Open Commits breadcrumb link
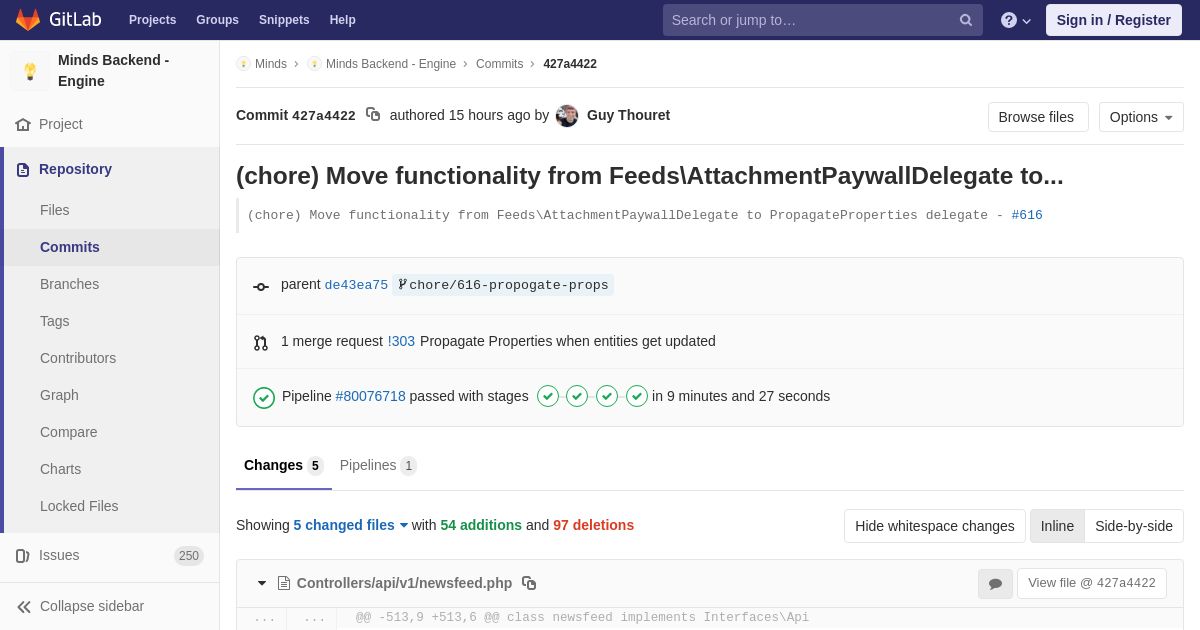 499,64
